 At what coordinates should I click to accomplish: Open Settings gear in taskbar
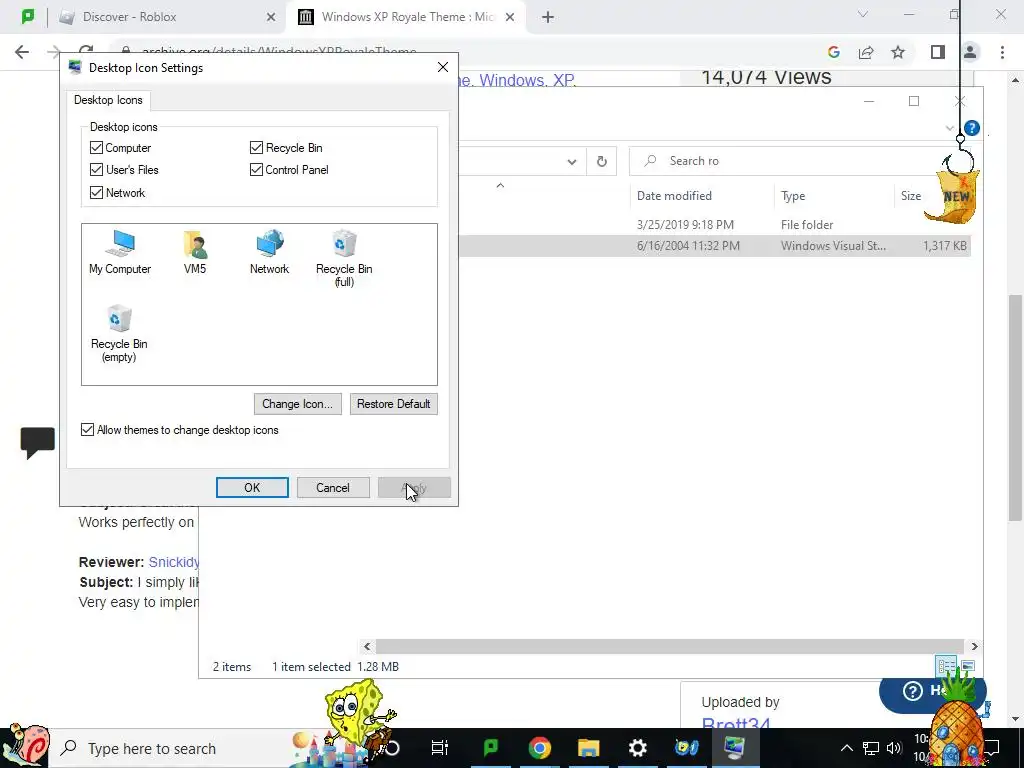coord(637,748)
